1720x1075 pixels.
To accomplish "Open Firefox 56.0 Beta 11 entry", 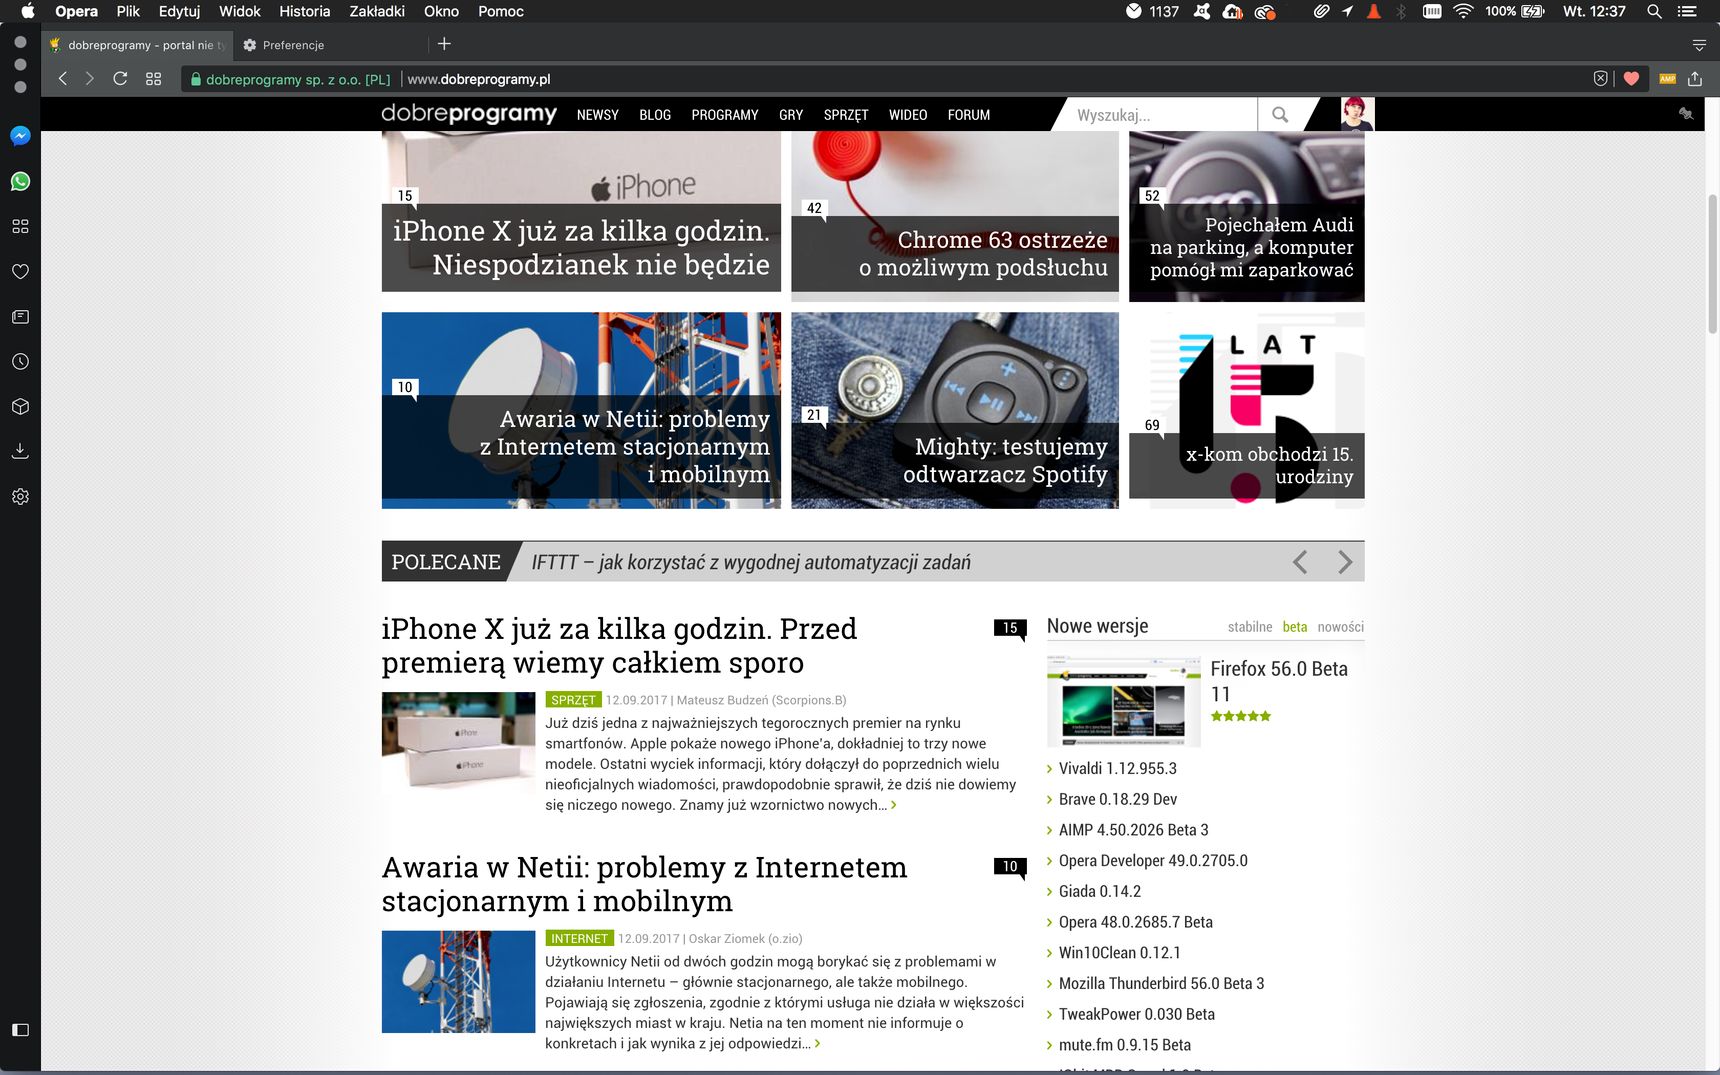I will click(x=1279, y=681).
